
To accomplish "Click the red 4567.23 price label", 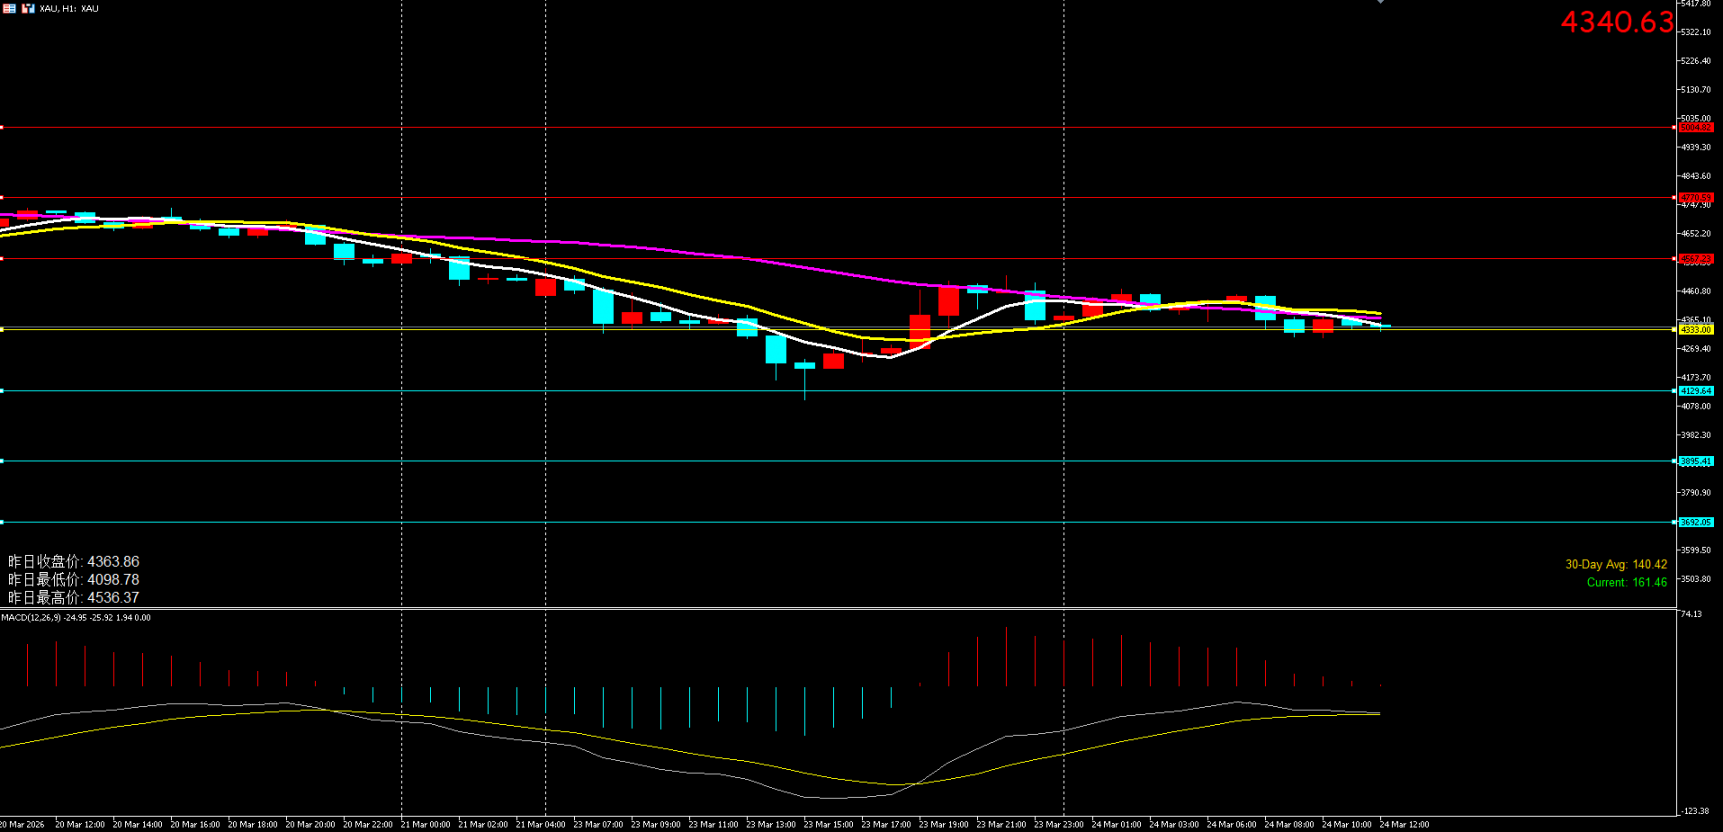I will coord(1695,259).
